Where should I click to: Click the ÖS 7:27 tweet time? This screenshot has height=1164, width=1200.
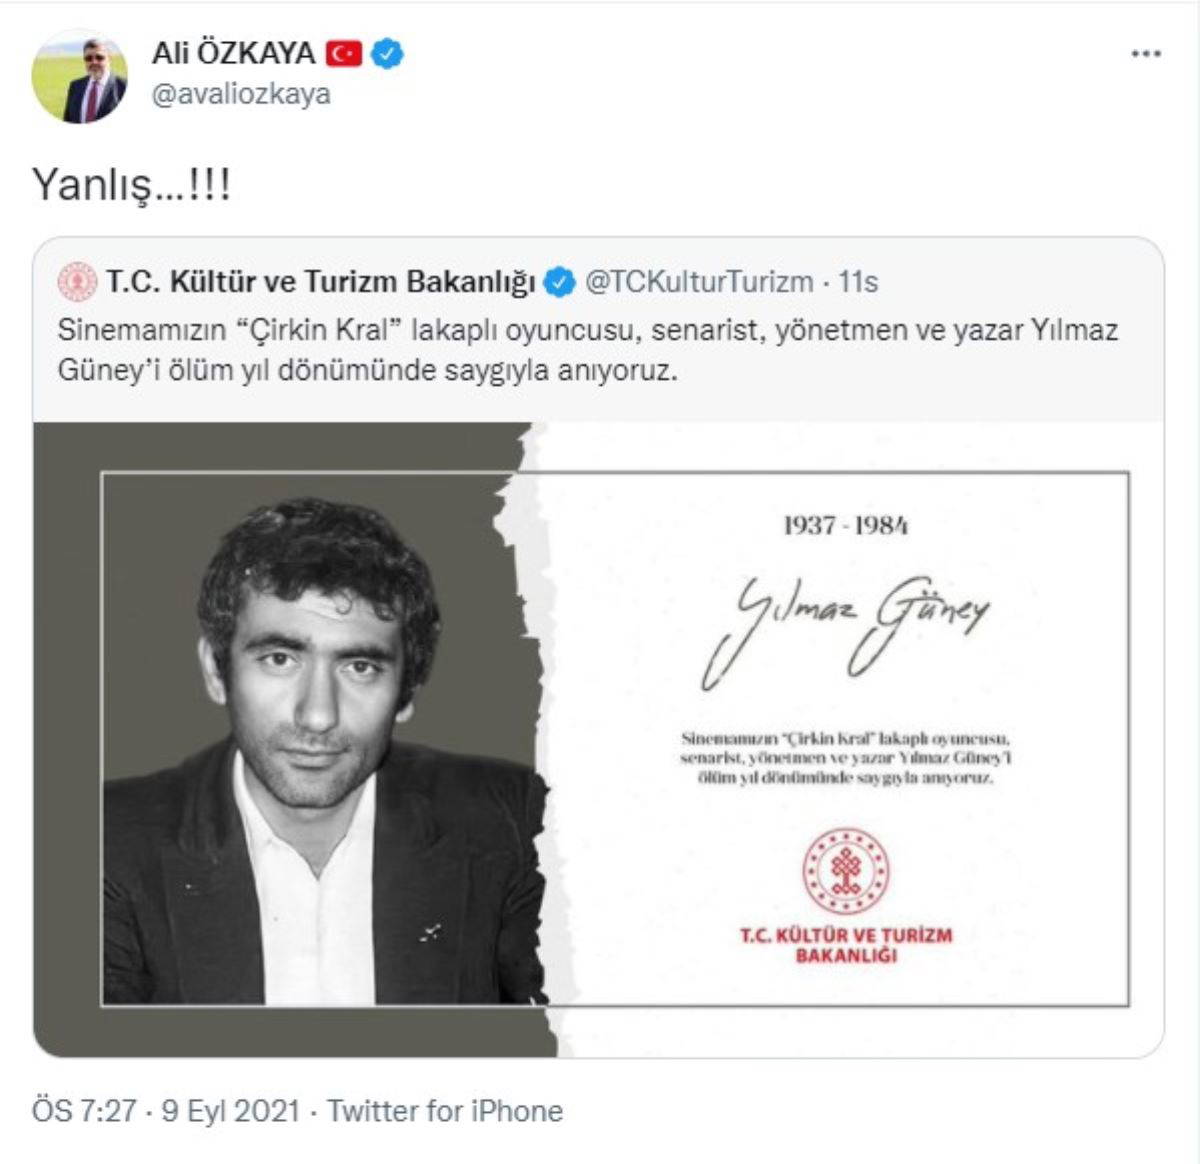(x=84, y=1111)
